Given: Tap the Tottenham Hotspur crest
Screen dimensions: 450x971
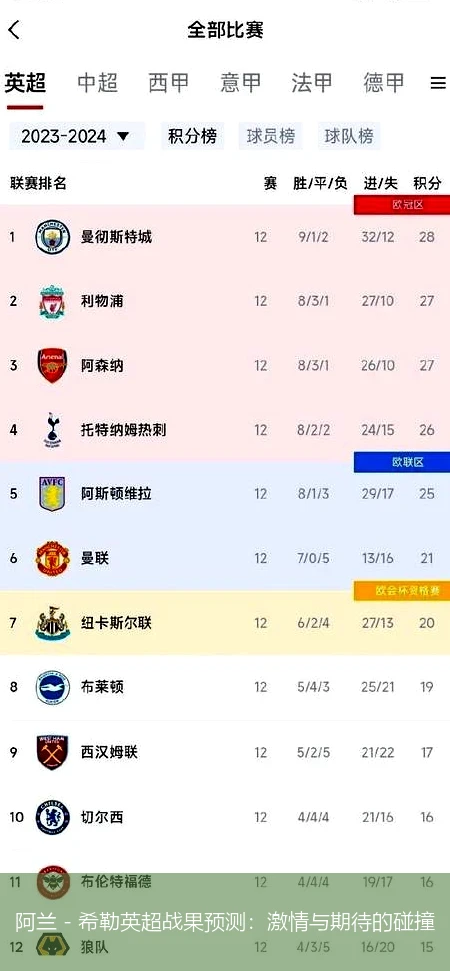Looking at the screenshot, I should click(53, 430).
